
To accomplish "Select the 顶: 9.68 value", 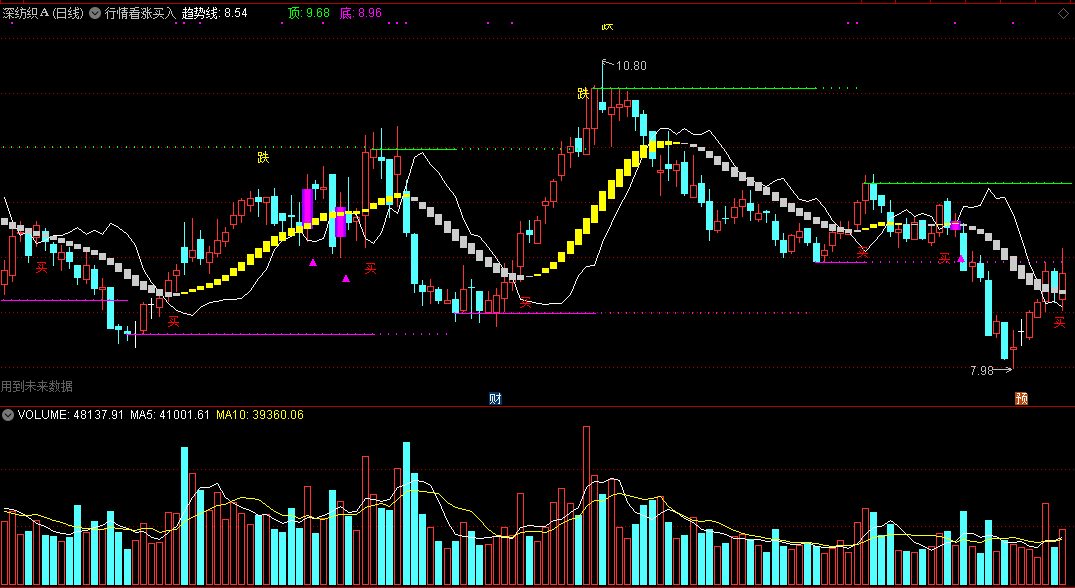I will pyautogui.click(x=309, y=13).
